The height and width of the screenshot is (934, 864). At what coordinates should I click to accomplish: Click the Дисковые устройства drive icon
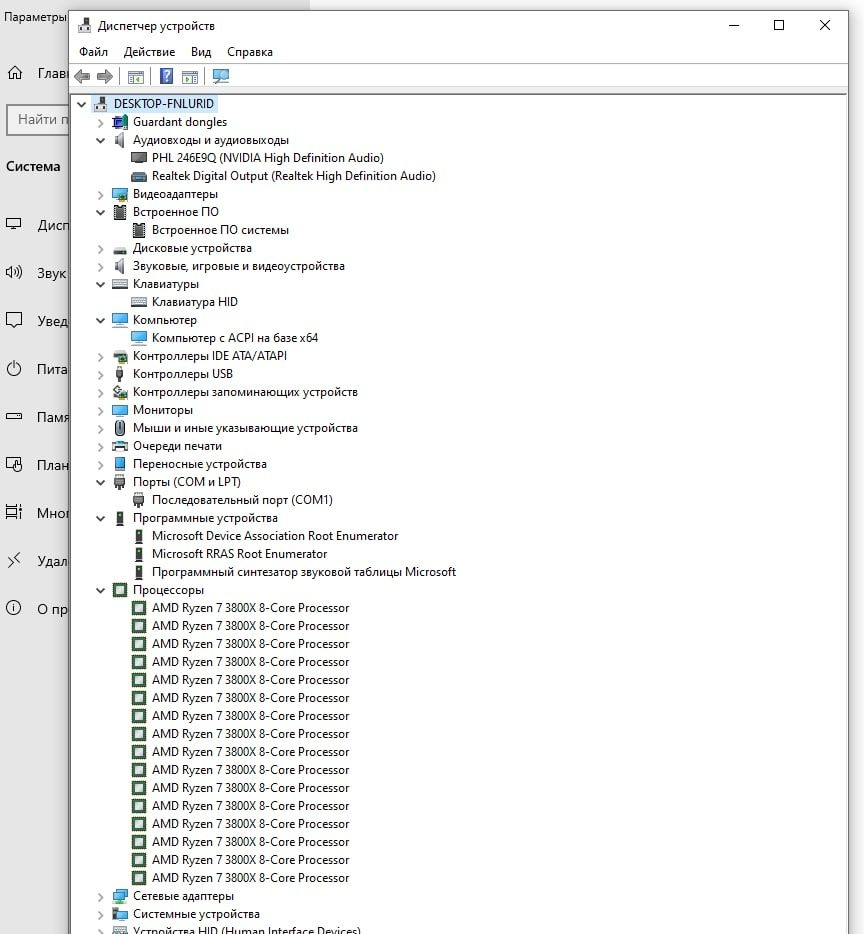pyautogui.click(x=120, y=249)
